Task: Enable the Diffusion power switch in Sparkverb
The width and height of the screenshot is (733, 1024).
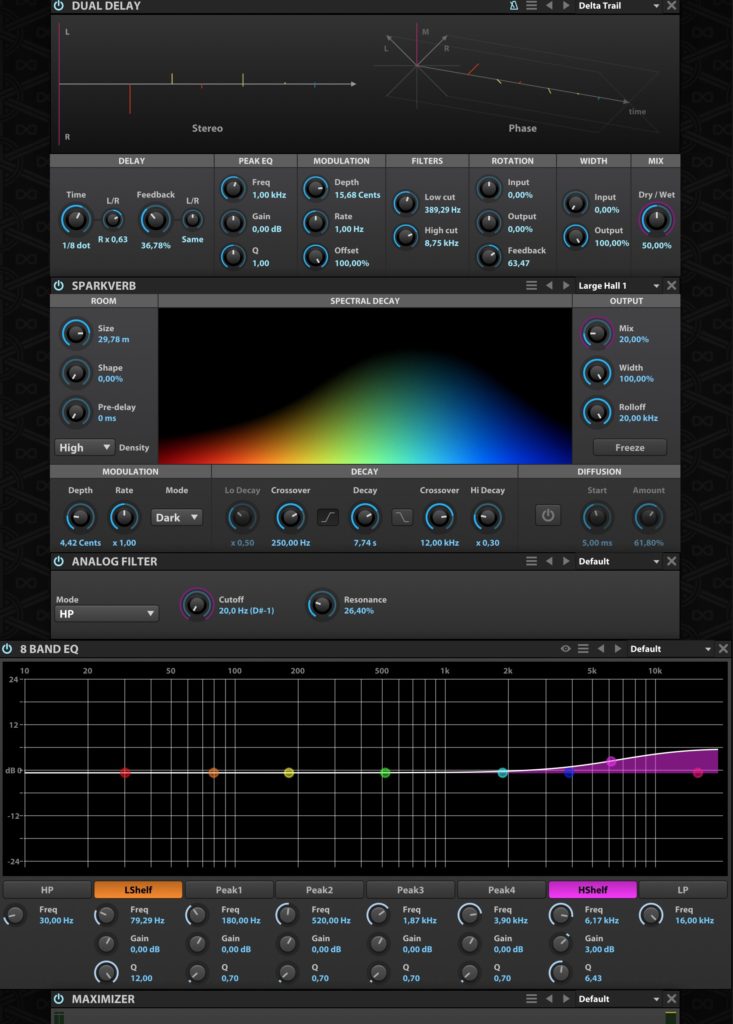Action: pos(547,515)
